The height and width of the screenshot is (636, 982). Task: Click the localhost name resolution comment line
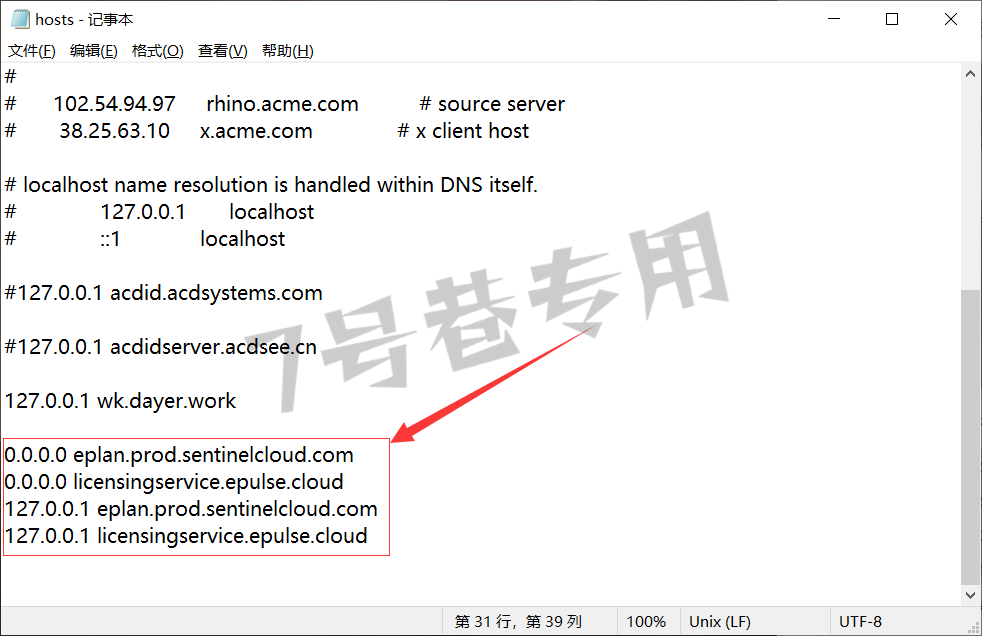[271, 185]
